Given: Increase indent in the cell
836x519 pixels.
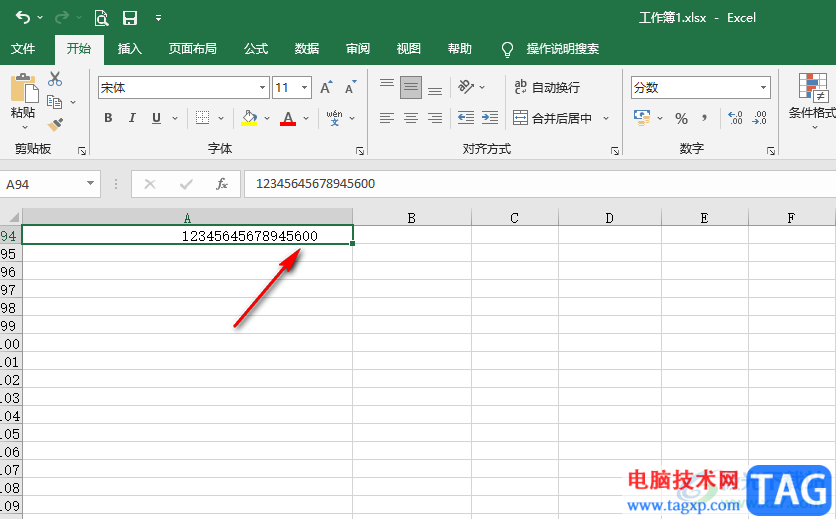Looking at the screenshot, I should coord(489,118).
